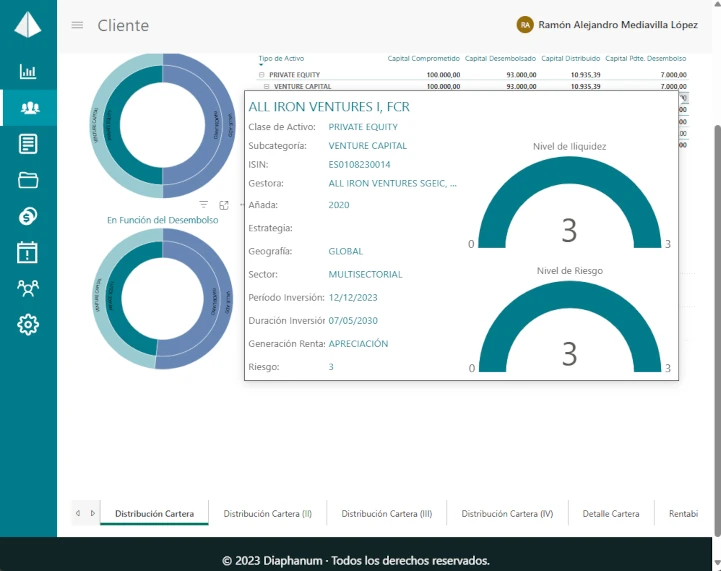
Task: Click the Capital Desembolsado column header
Action: (x=500, y=58)
